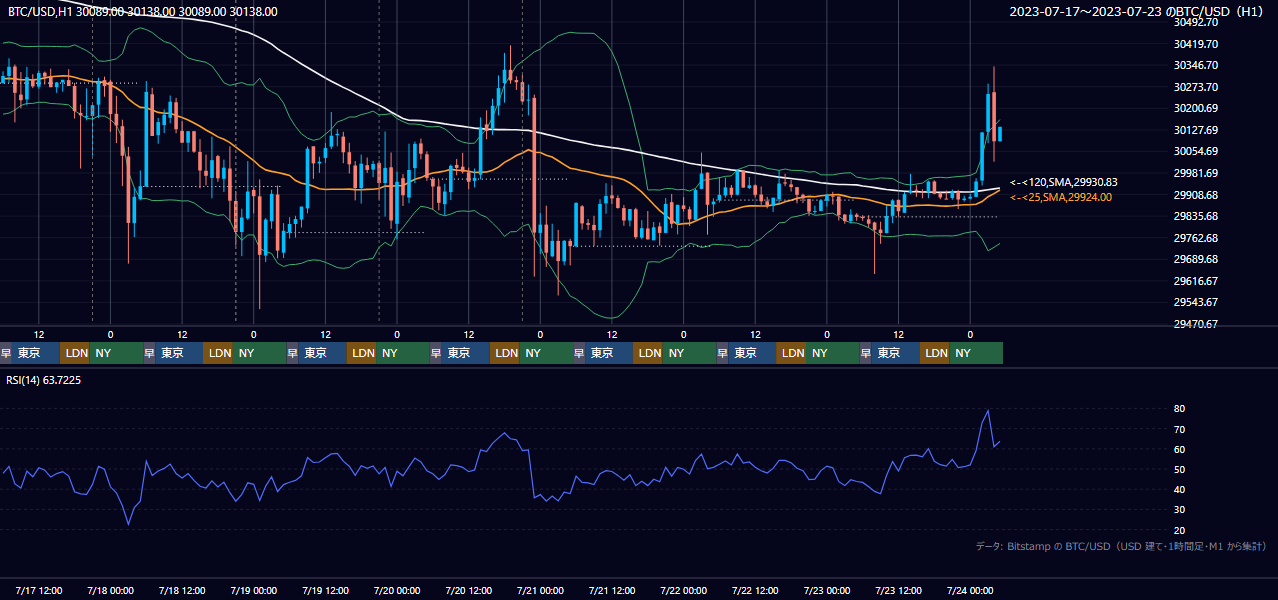
Task: Click the BTC/USD,H1 OHLC header text
Action: [x=143, y=12]
